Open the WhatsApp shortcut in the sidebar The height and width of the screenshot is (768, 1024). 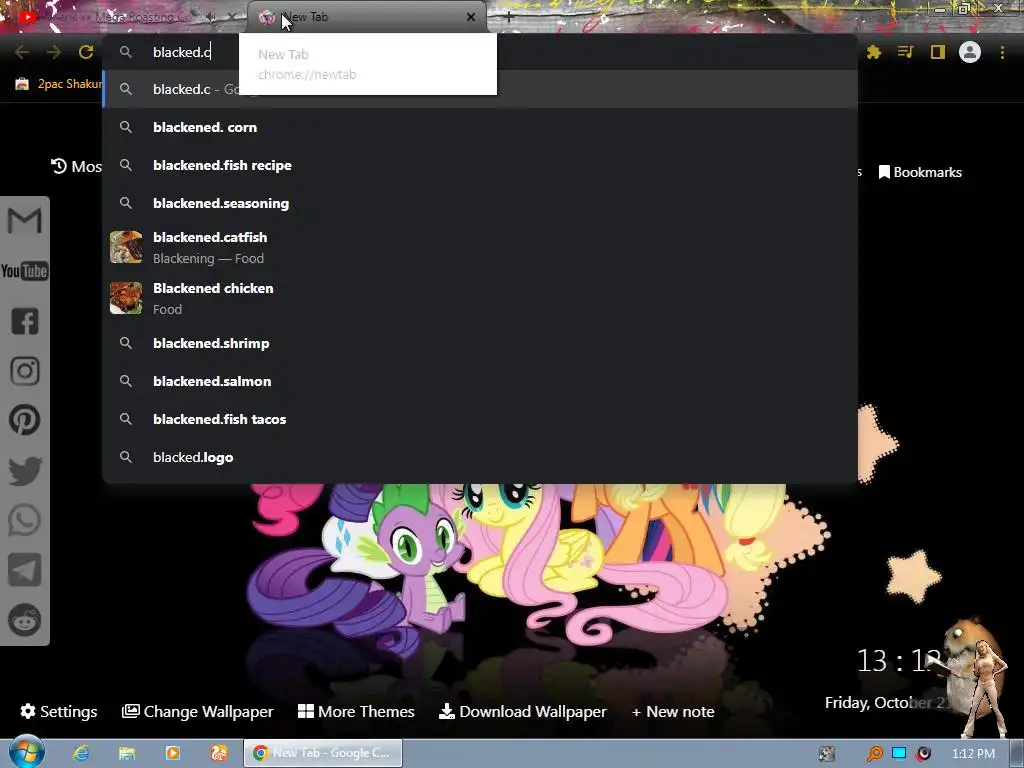click(x=25, y=520)
